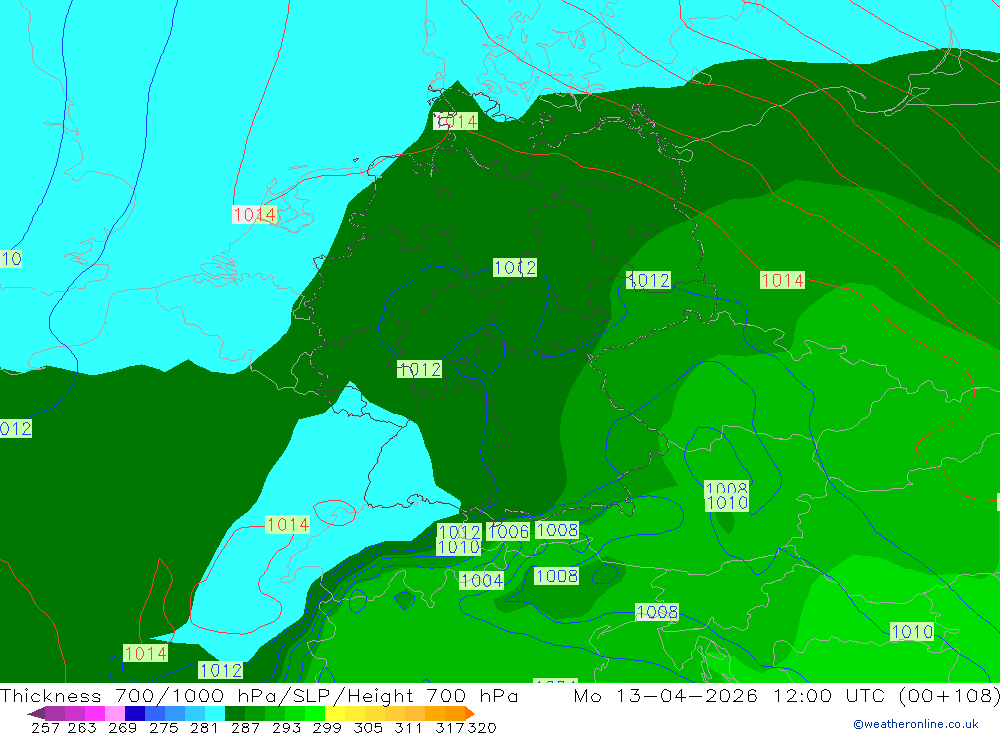1000x733 pixels.
Task: Pick the darkest green legend swatch
Action: coord(235,713)
